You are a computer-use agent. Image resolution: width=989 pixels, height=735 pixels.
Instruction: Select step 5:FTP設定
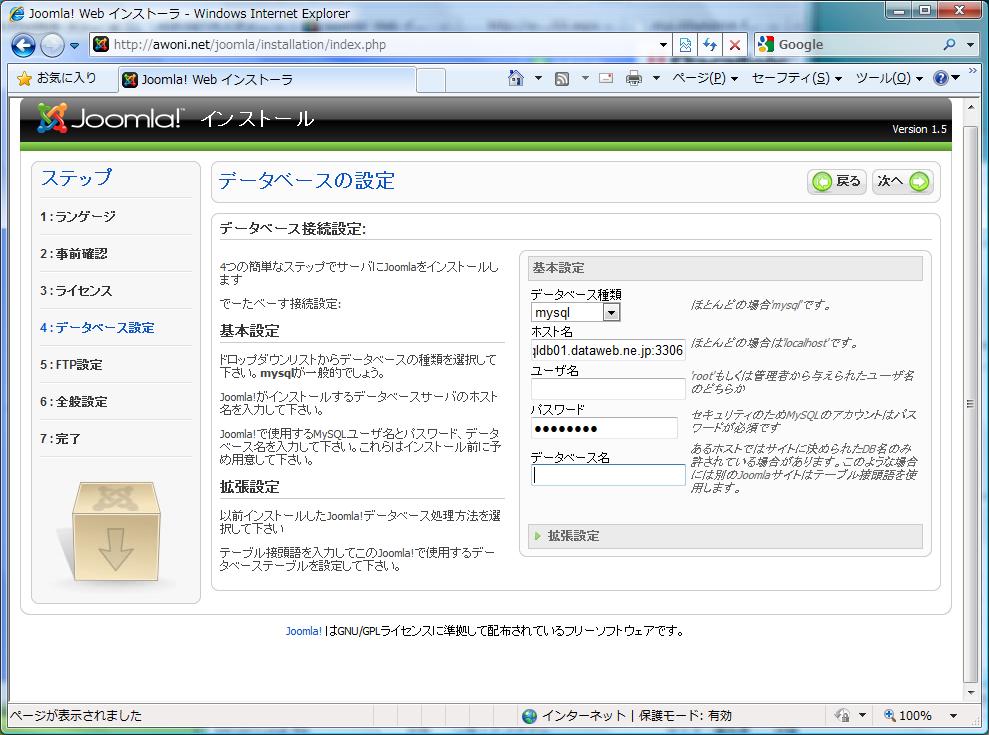[71, 365]
